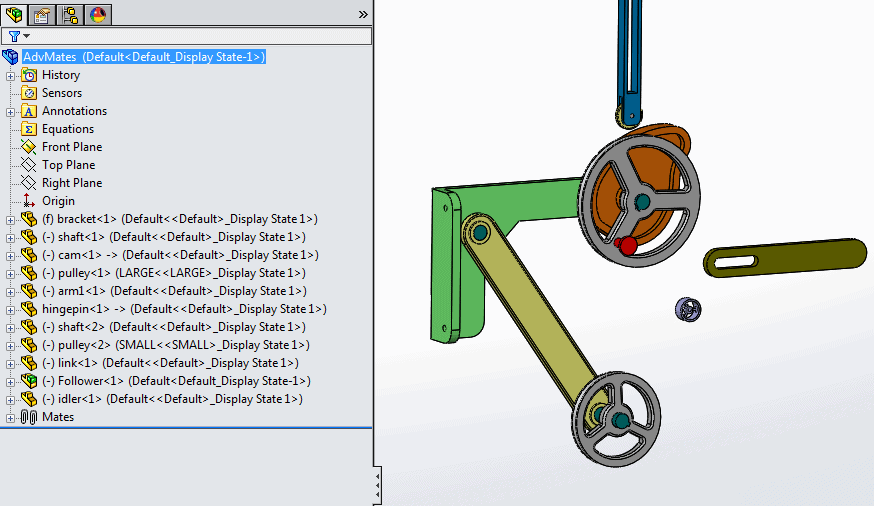
Task: Click the Origin icon in tree
Action: [29, 201]
